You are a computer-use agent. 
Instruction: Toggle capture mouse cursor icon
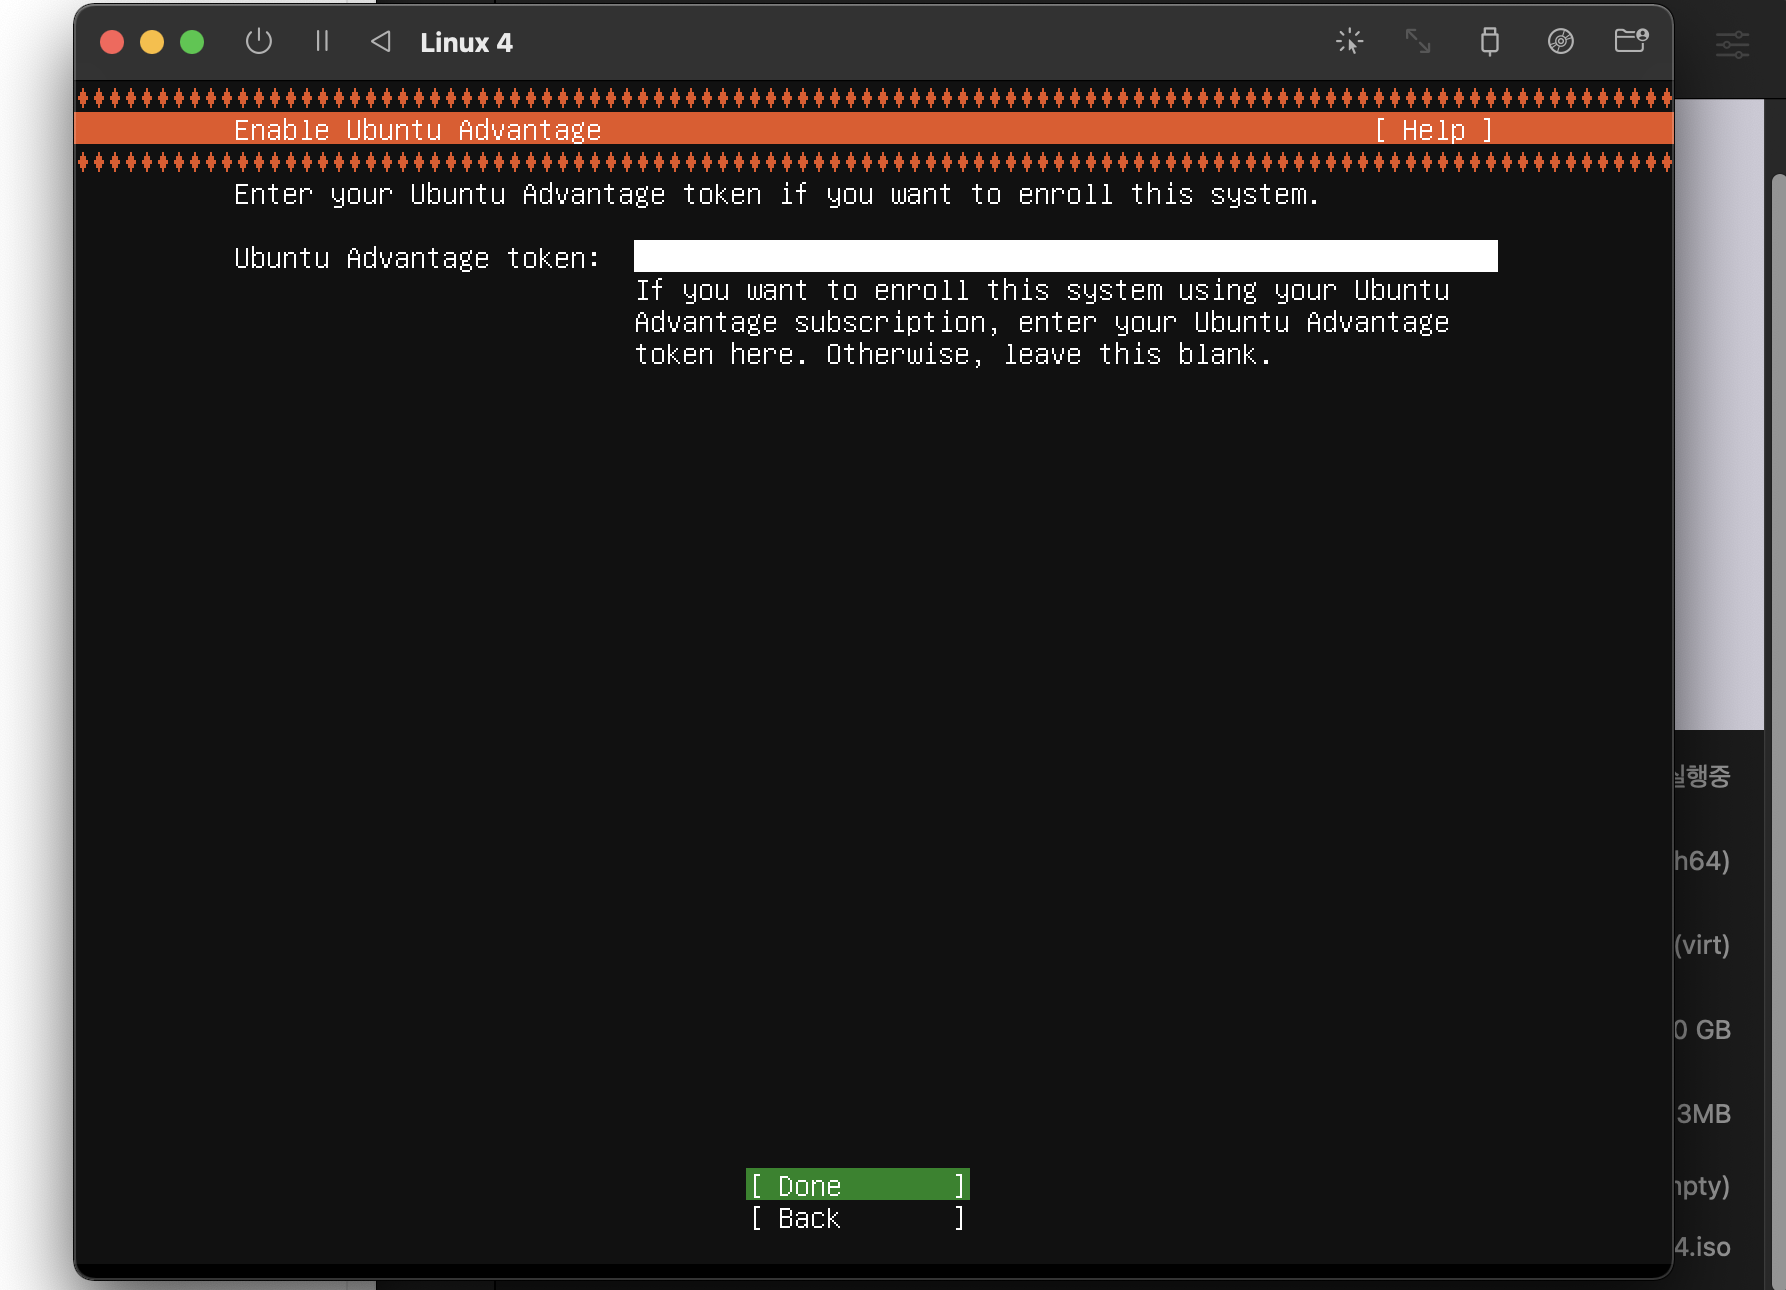1350,41
